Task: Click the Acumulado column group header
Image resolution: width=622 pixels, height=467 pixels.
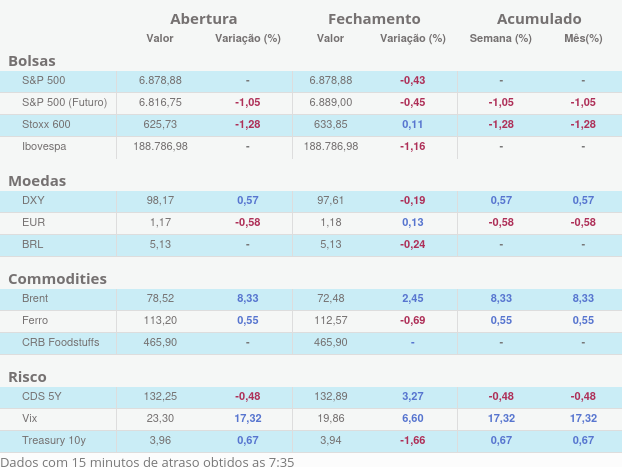Action: tap(539, 19)
